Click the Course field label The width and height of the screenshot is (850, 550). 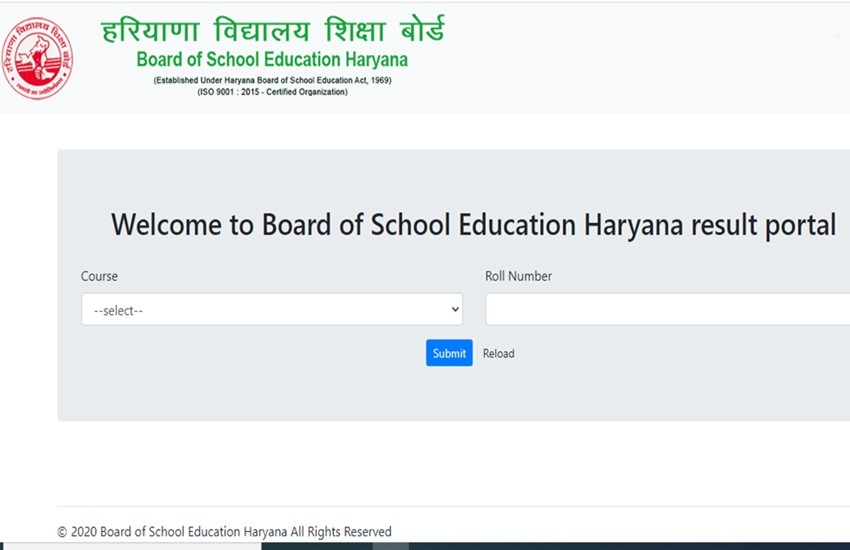99,276
